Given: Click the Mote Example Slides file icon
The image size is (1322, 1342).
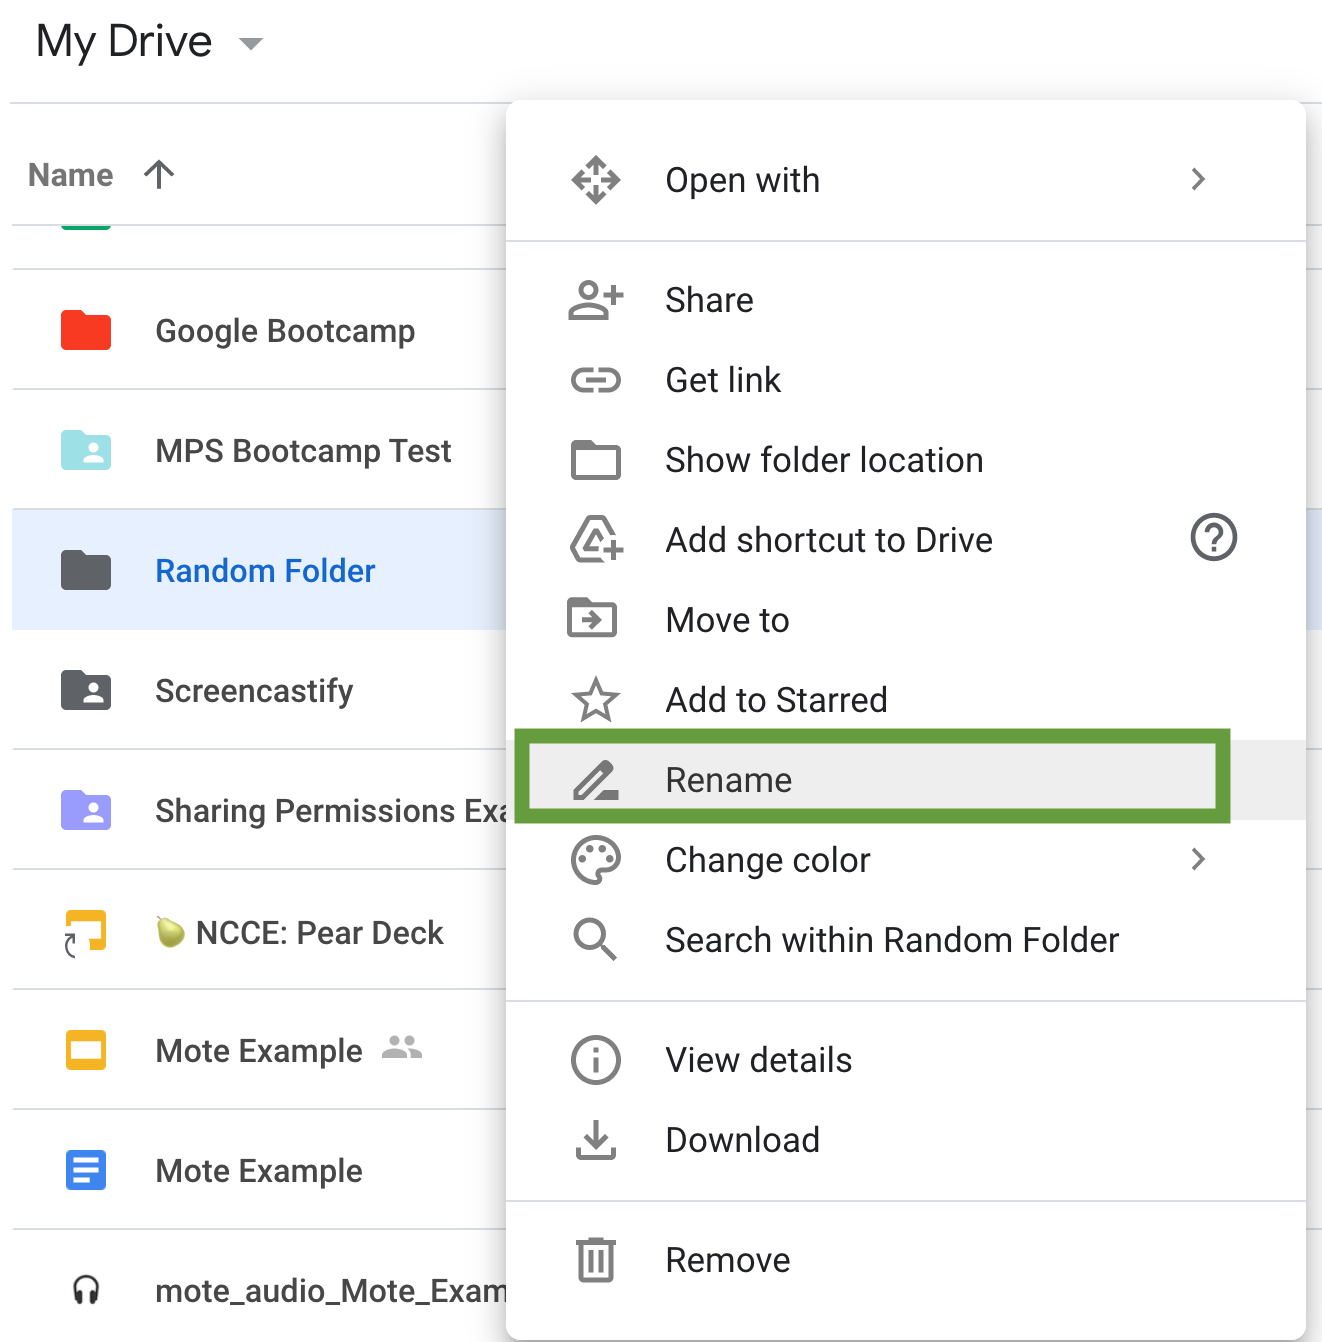Looking at the screenshot, I should tap(86, 1051).
